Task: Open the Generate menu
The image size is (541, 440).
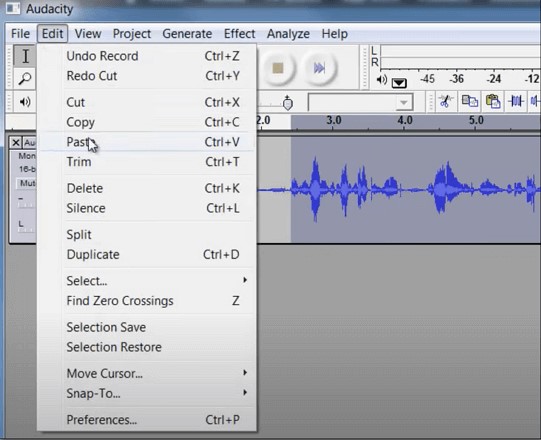Action: 187,34
